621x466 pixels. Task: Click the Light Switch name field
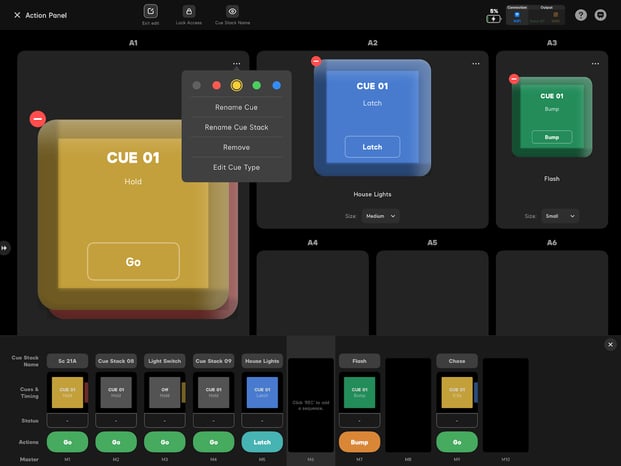pos(165,361)
